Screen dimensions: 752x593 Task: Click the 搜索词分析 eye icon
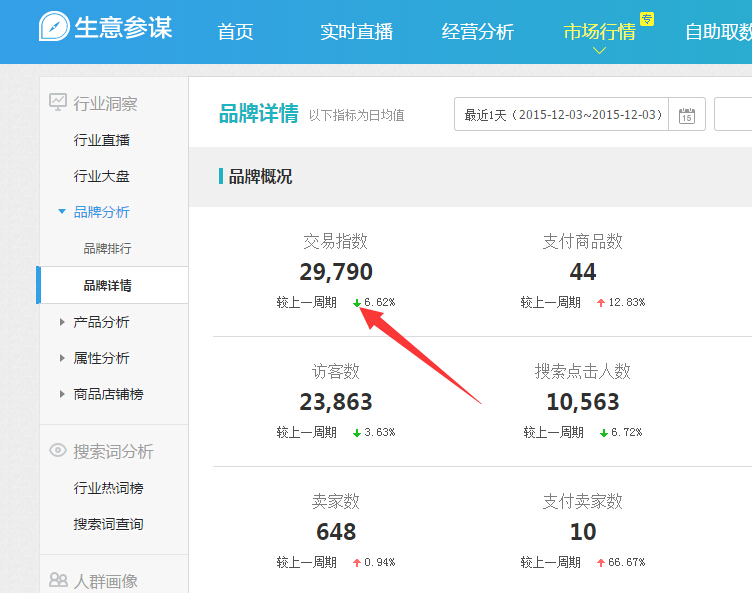(58, 450)
